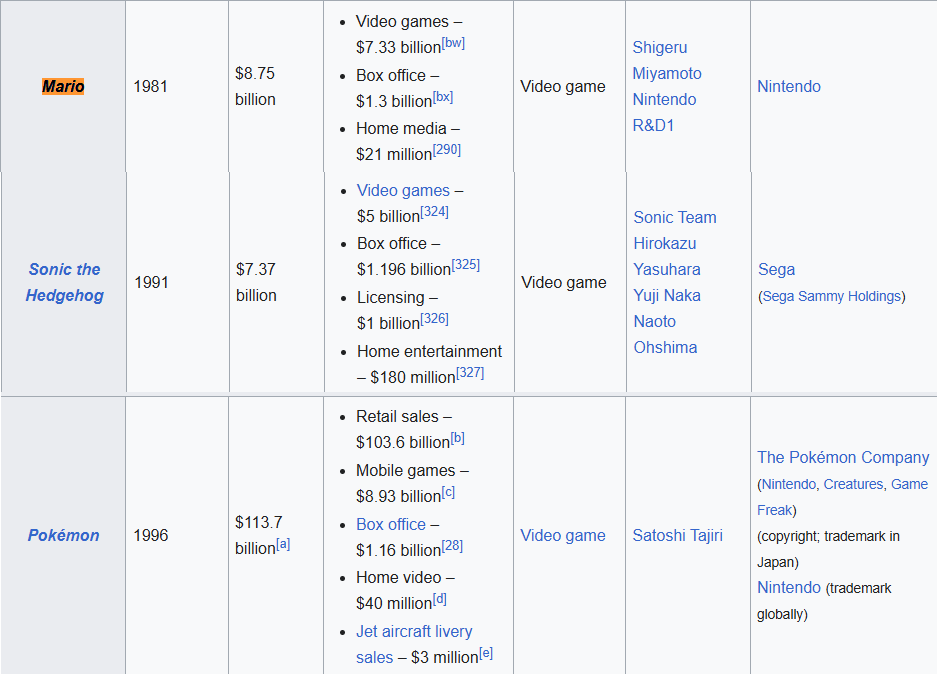This screenshot has height=674, width=937.
Task: Open the Pokémon franchise link
Action: (63, 535)
